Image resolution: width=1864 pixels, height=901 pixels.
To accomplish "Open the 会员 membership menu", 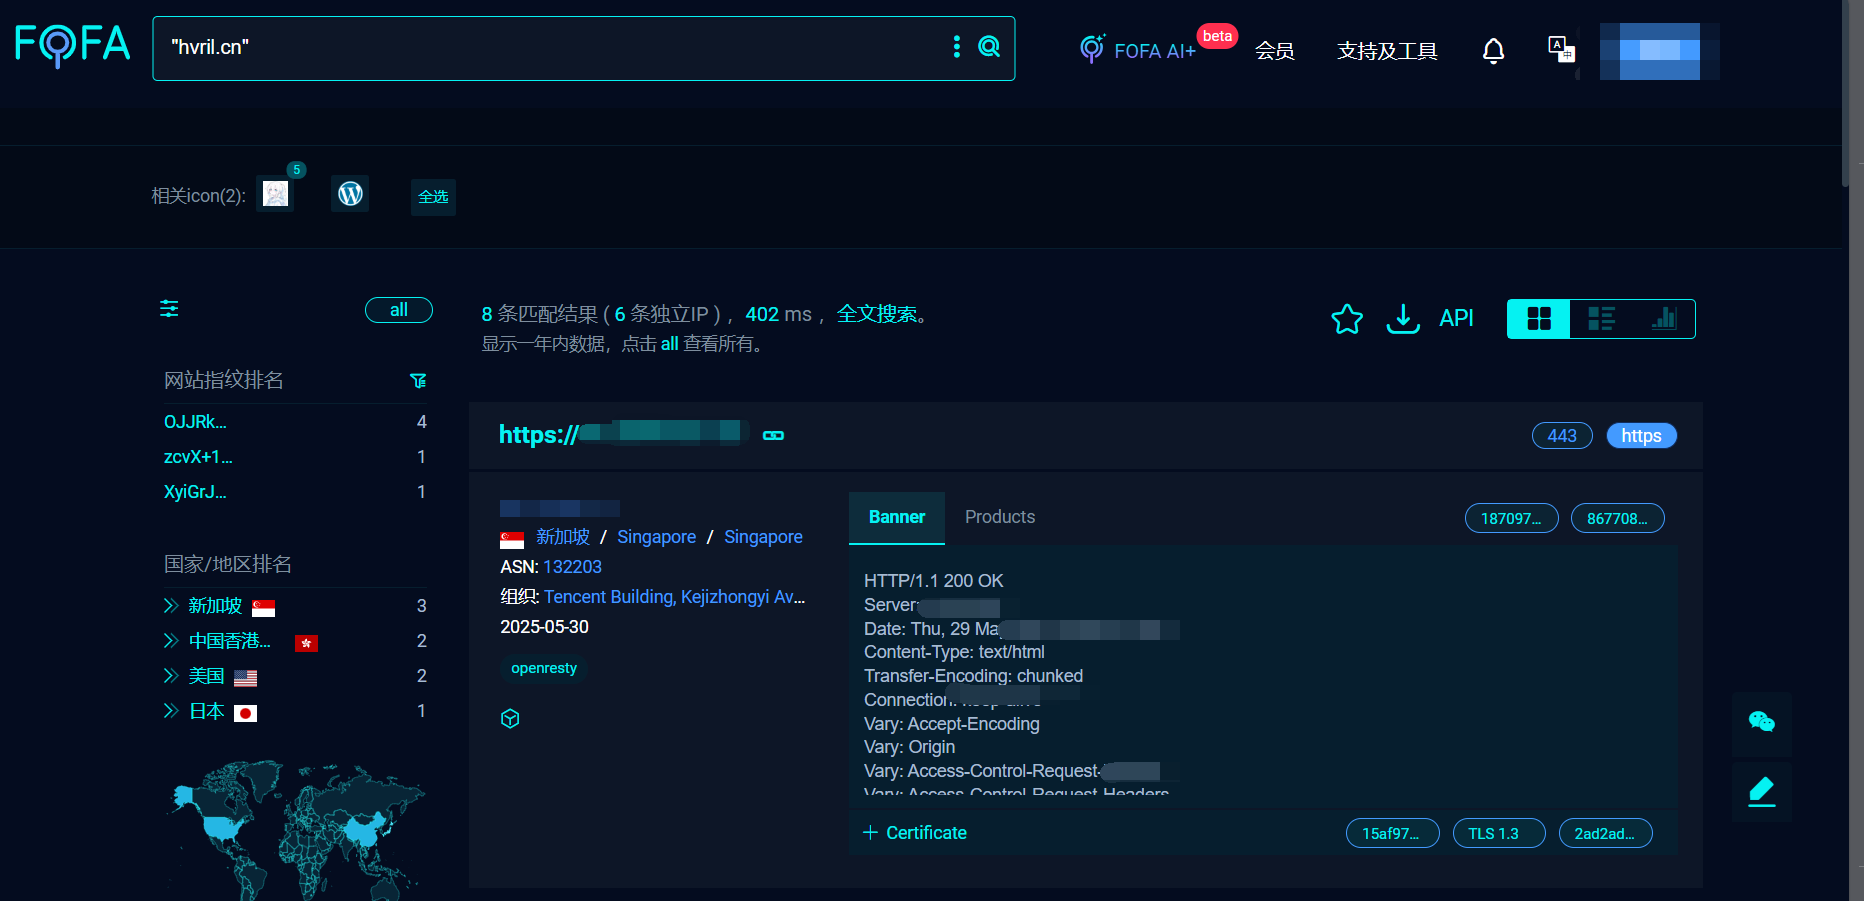I will point(1275,51).
